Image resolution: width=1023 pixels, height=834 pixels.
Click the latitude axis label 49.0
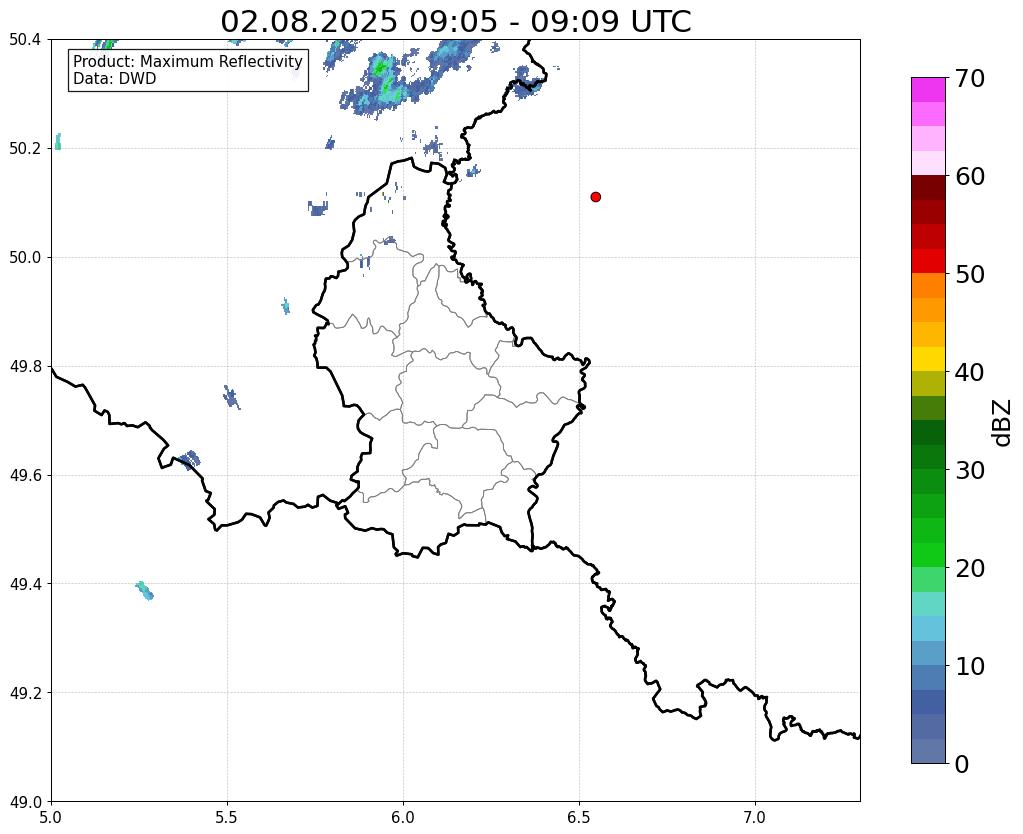(x=25, y=802)
